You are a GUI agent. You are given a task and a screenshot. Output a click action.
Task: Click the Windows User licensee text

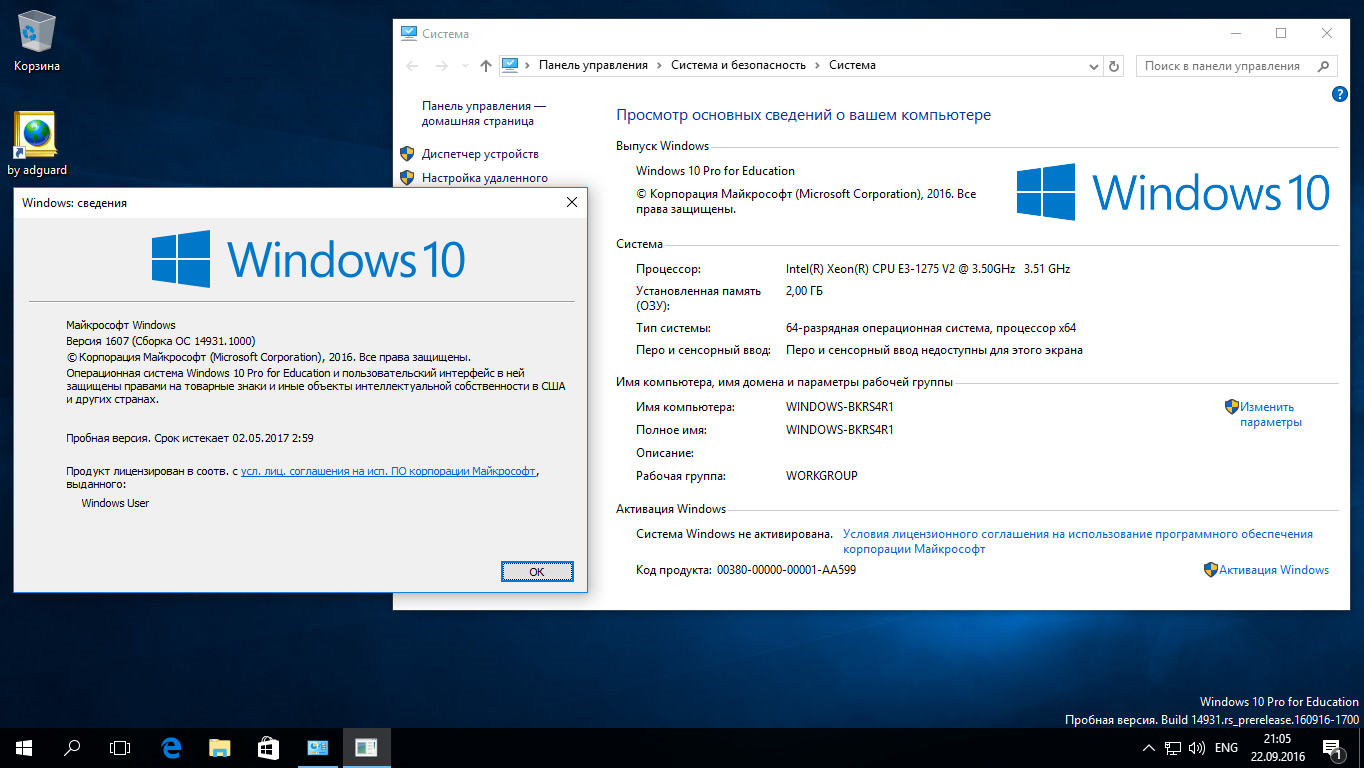pyautogui.click(x=115, y=503)
